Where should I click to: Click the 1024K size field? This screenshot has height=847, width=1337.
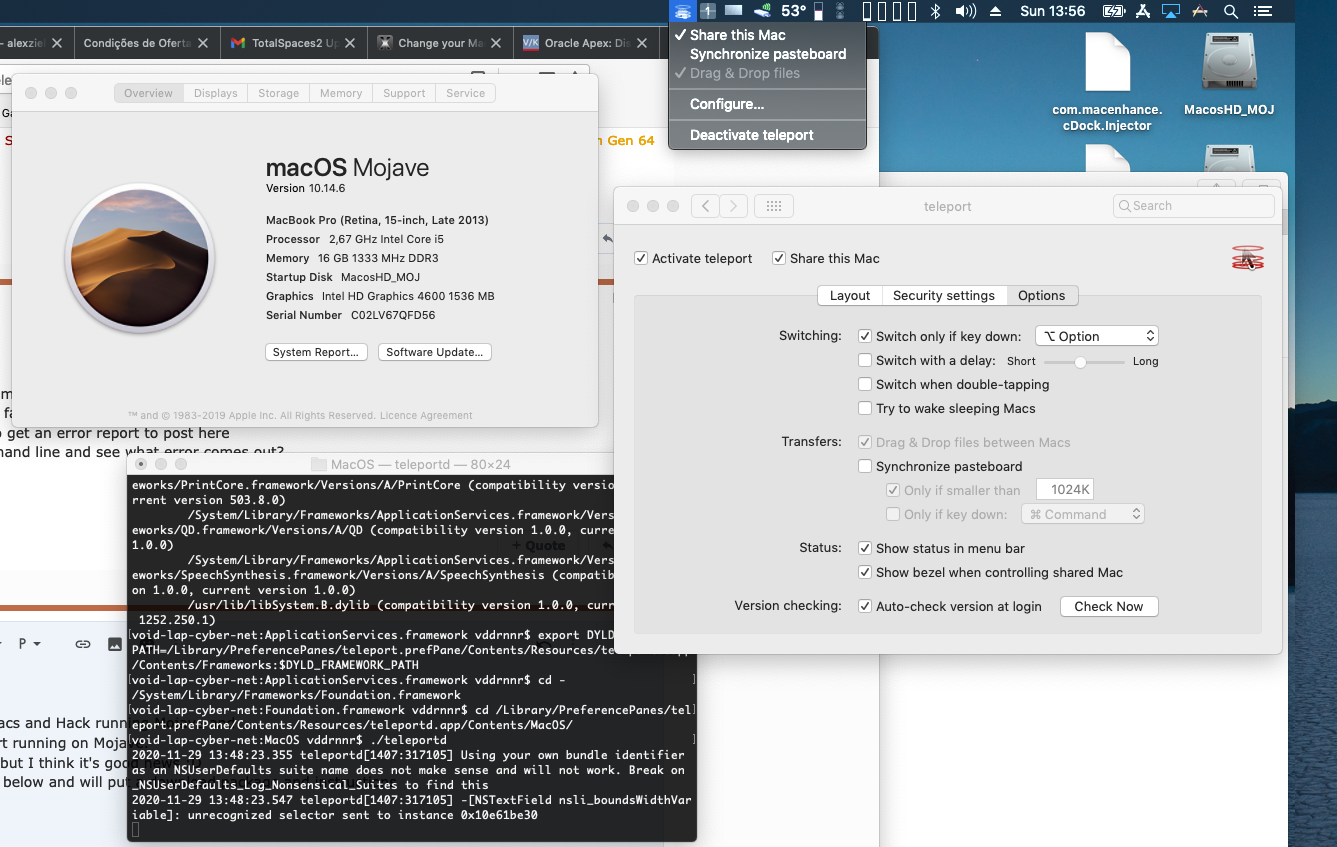click(x=1066, y=490)
